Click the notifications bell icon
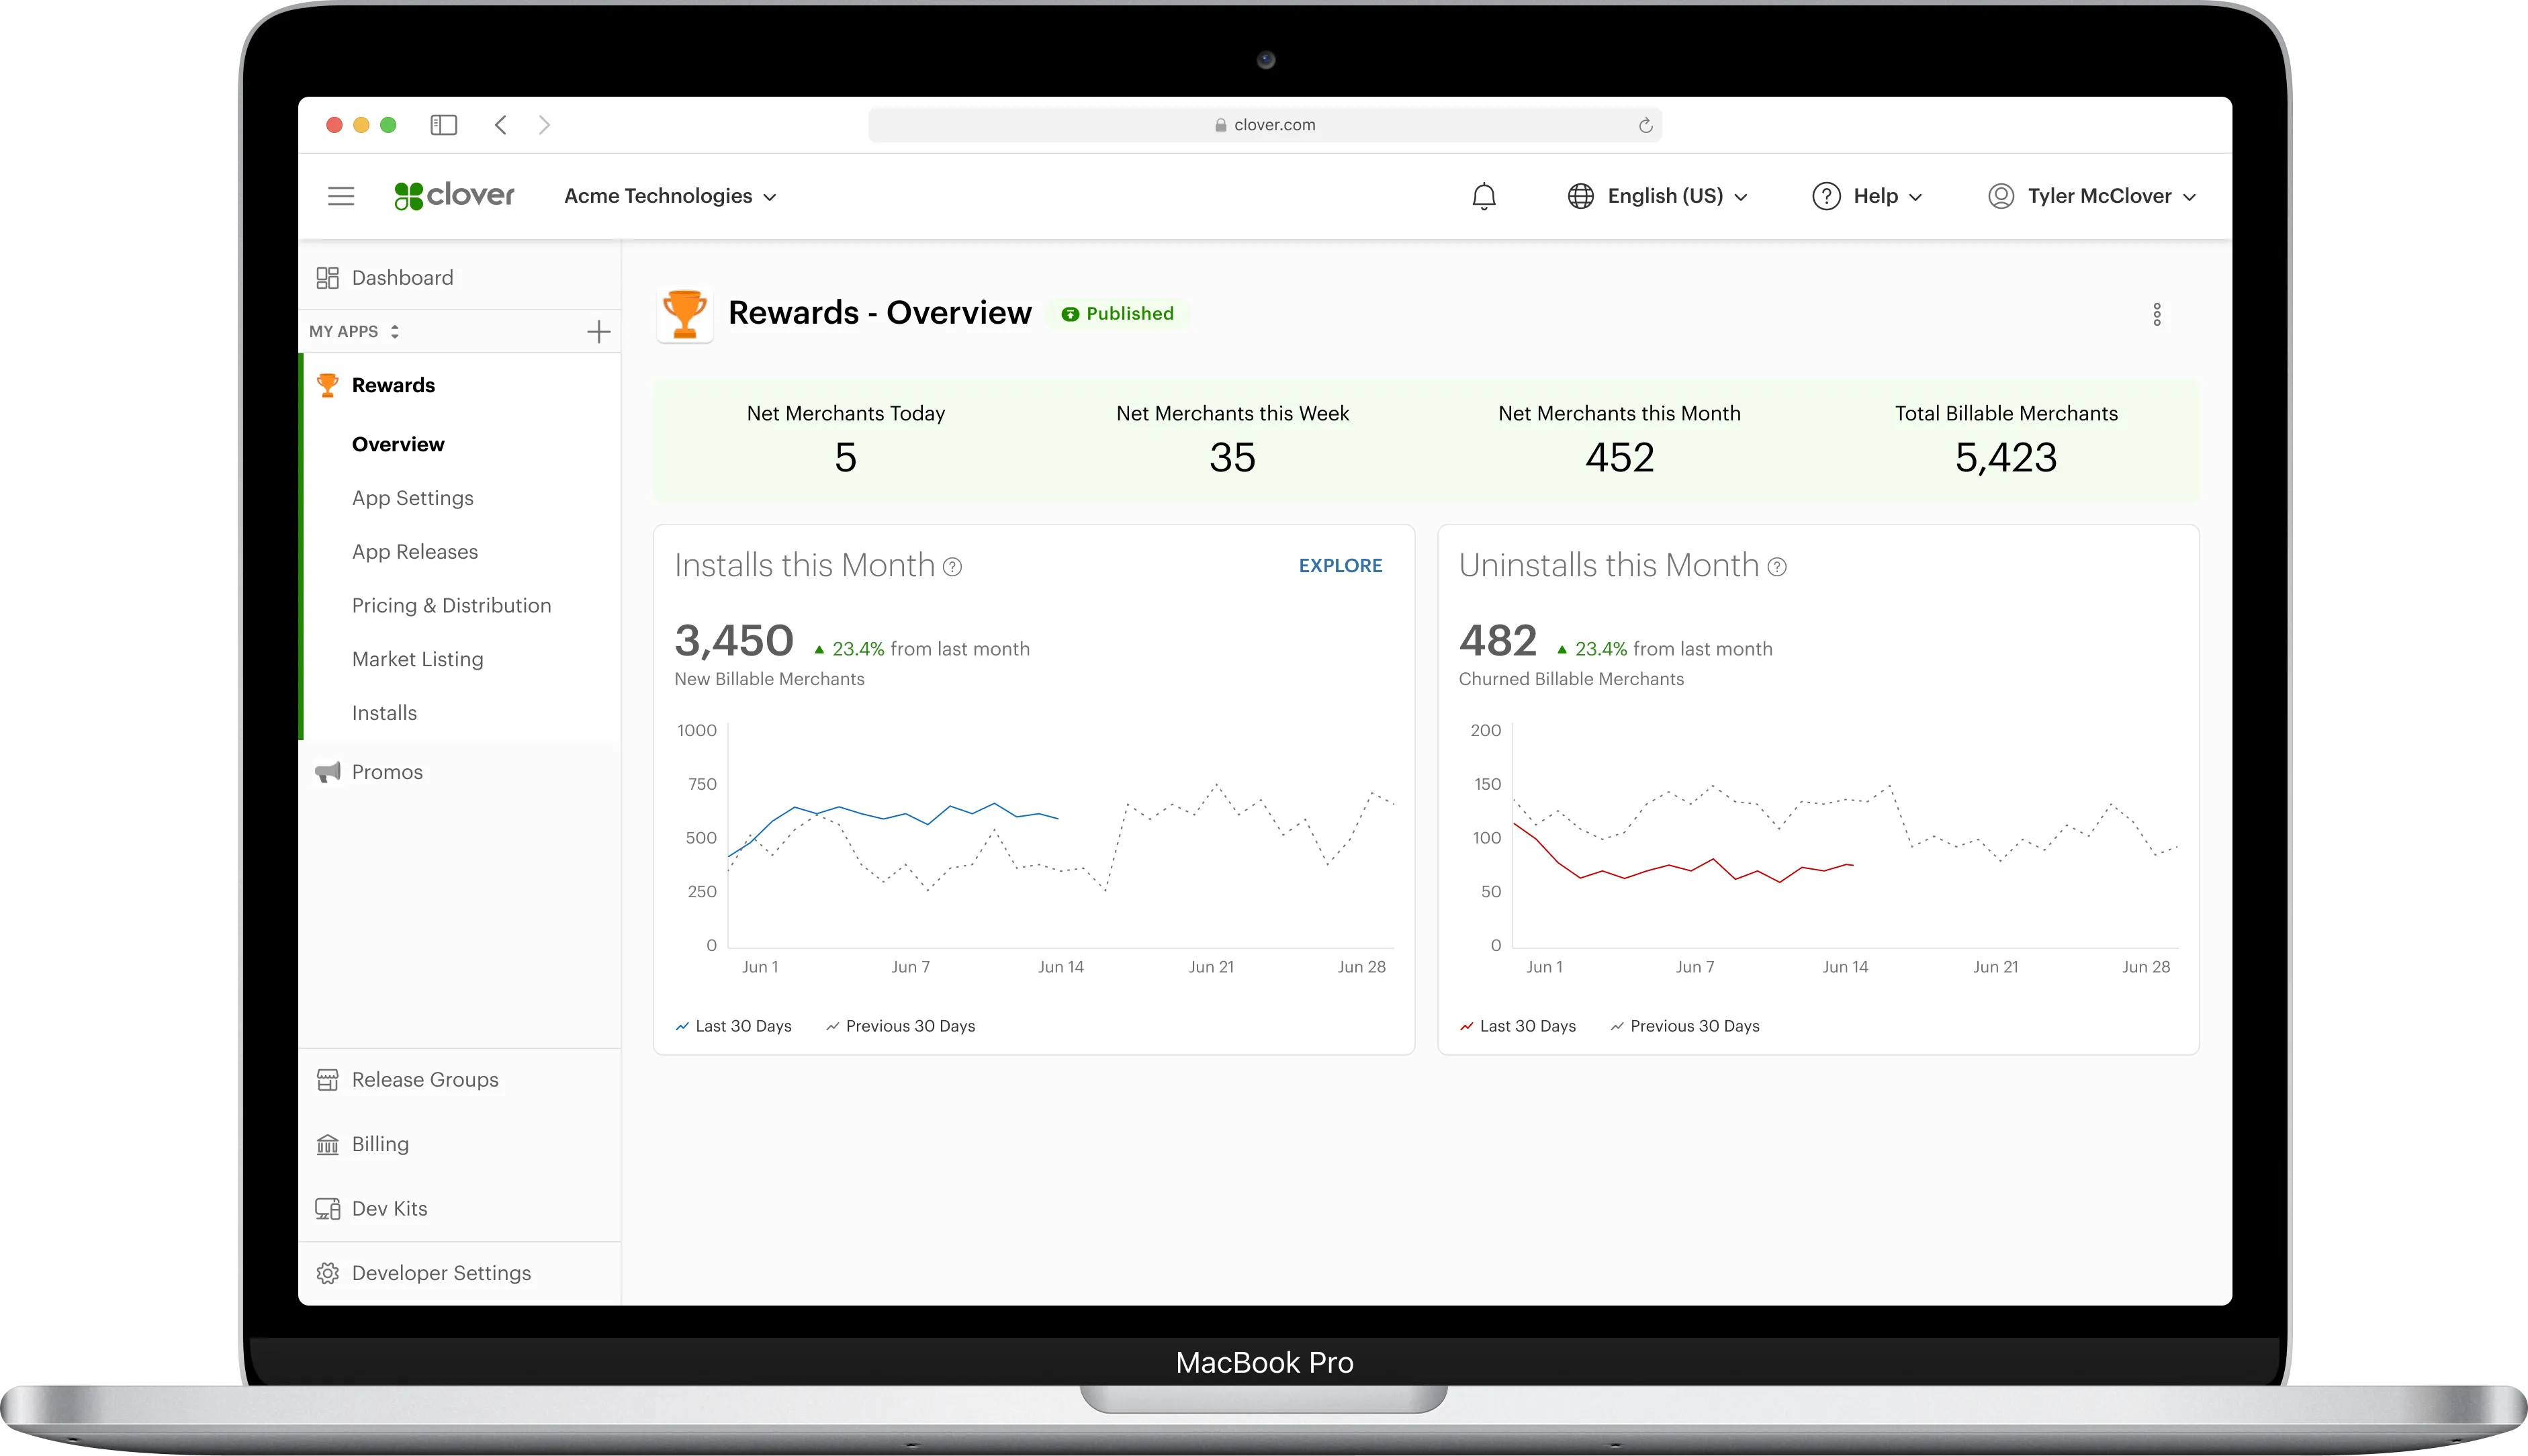2528x1456 pixels. 1484,196
